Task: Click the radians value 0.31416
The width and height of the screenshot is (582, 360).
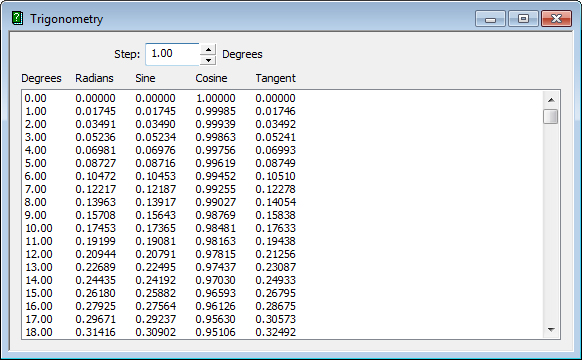Action: click(x=95, y=332)
